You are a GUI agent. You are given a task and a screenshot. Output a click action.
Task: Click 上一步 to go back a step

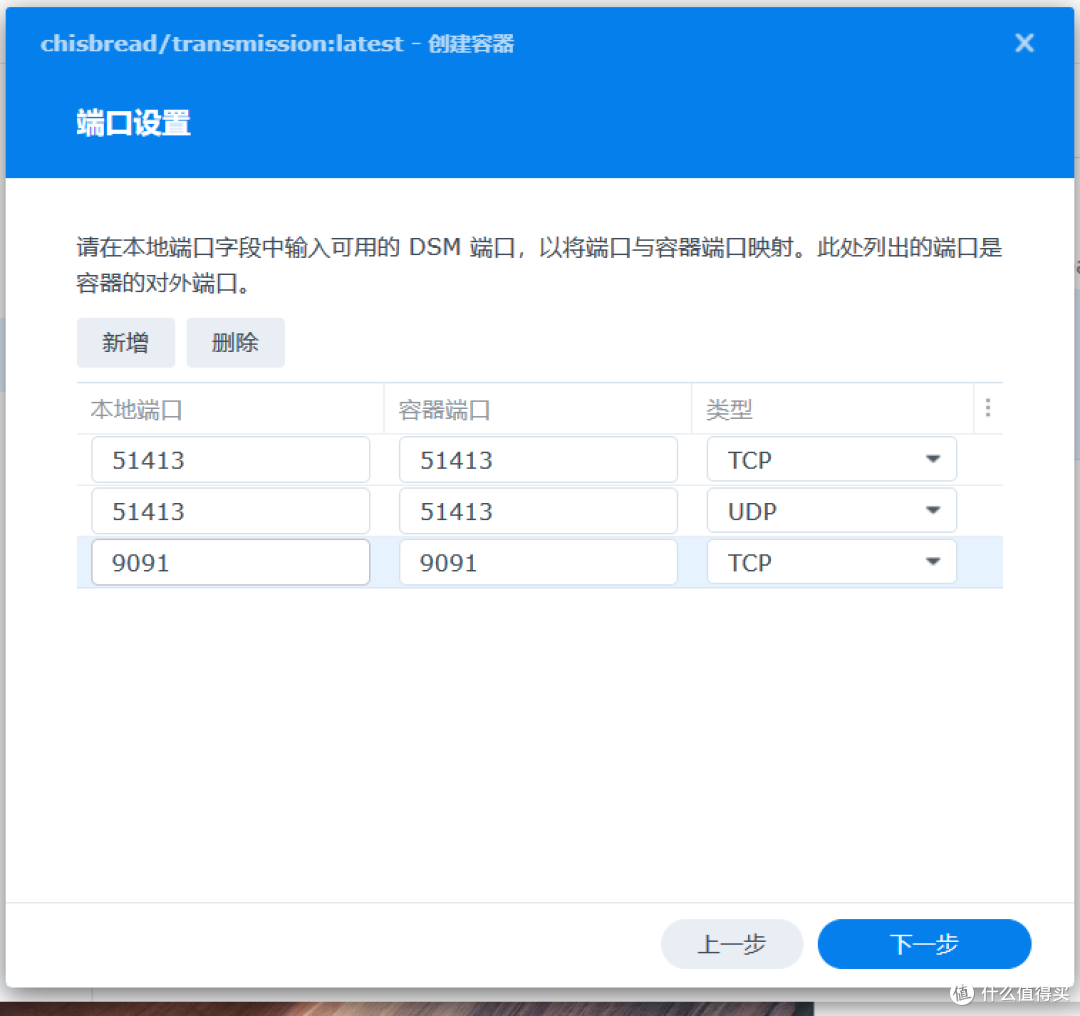pos(731,943)
